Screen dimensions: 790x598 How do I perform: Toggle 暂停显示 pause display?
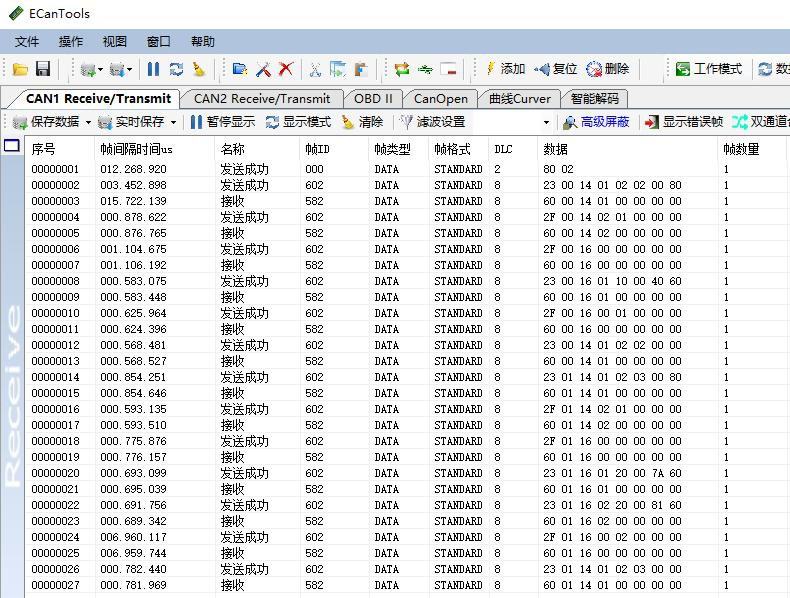click(222, 122)
